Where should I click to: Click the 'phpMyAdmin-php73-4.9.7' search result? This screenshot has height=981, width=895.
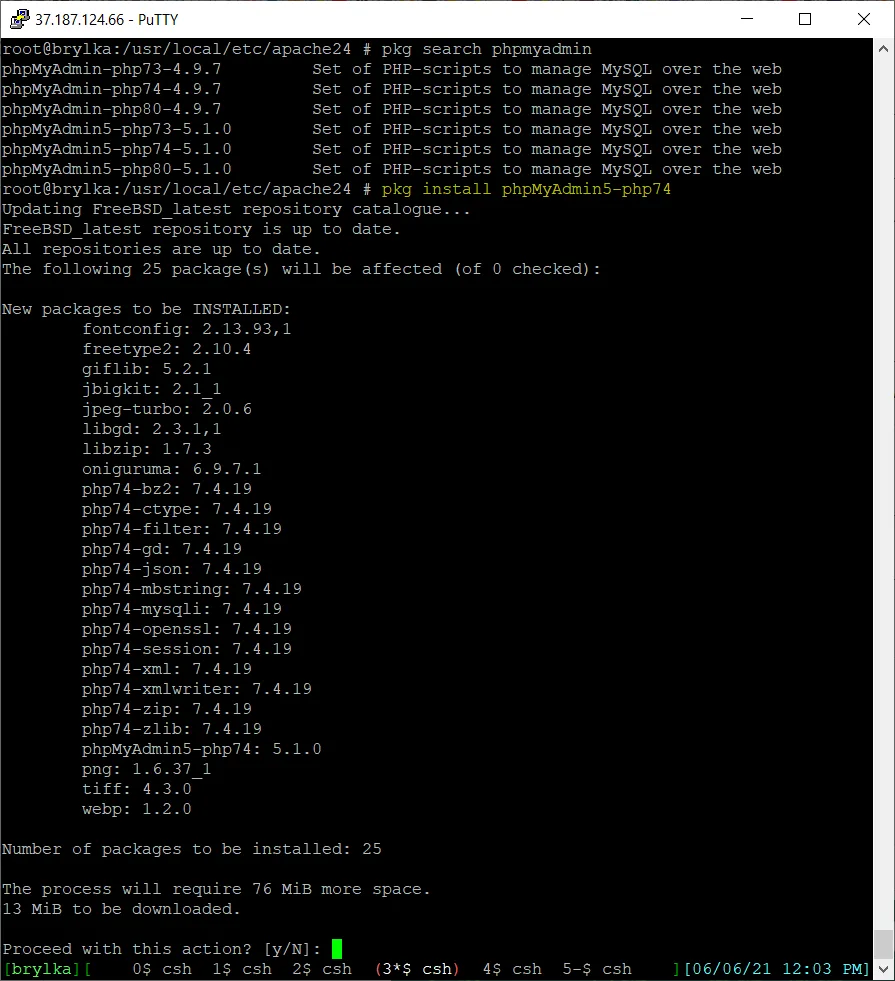111,69
